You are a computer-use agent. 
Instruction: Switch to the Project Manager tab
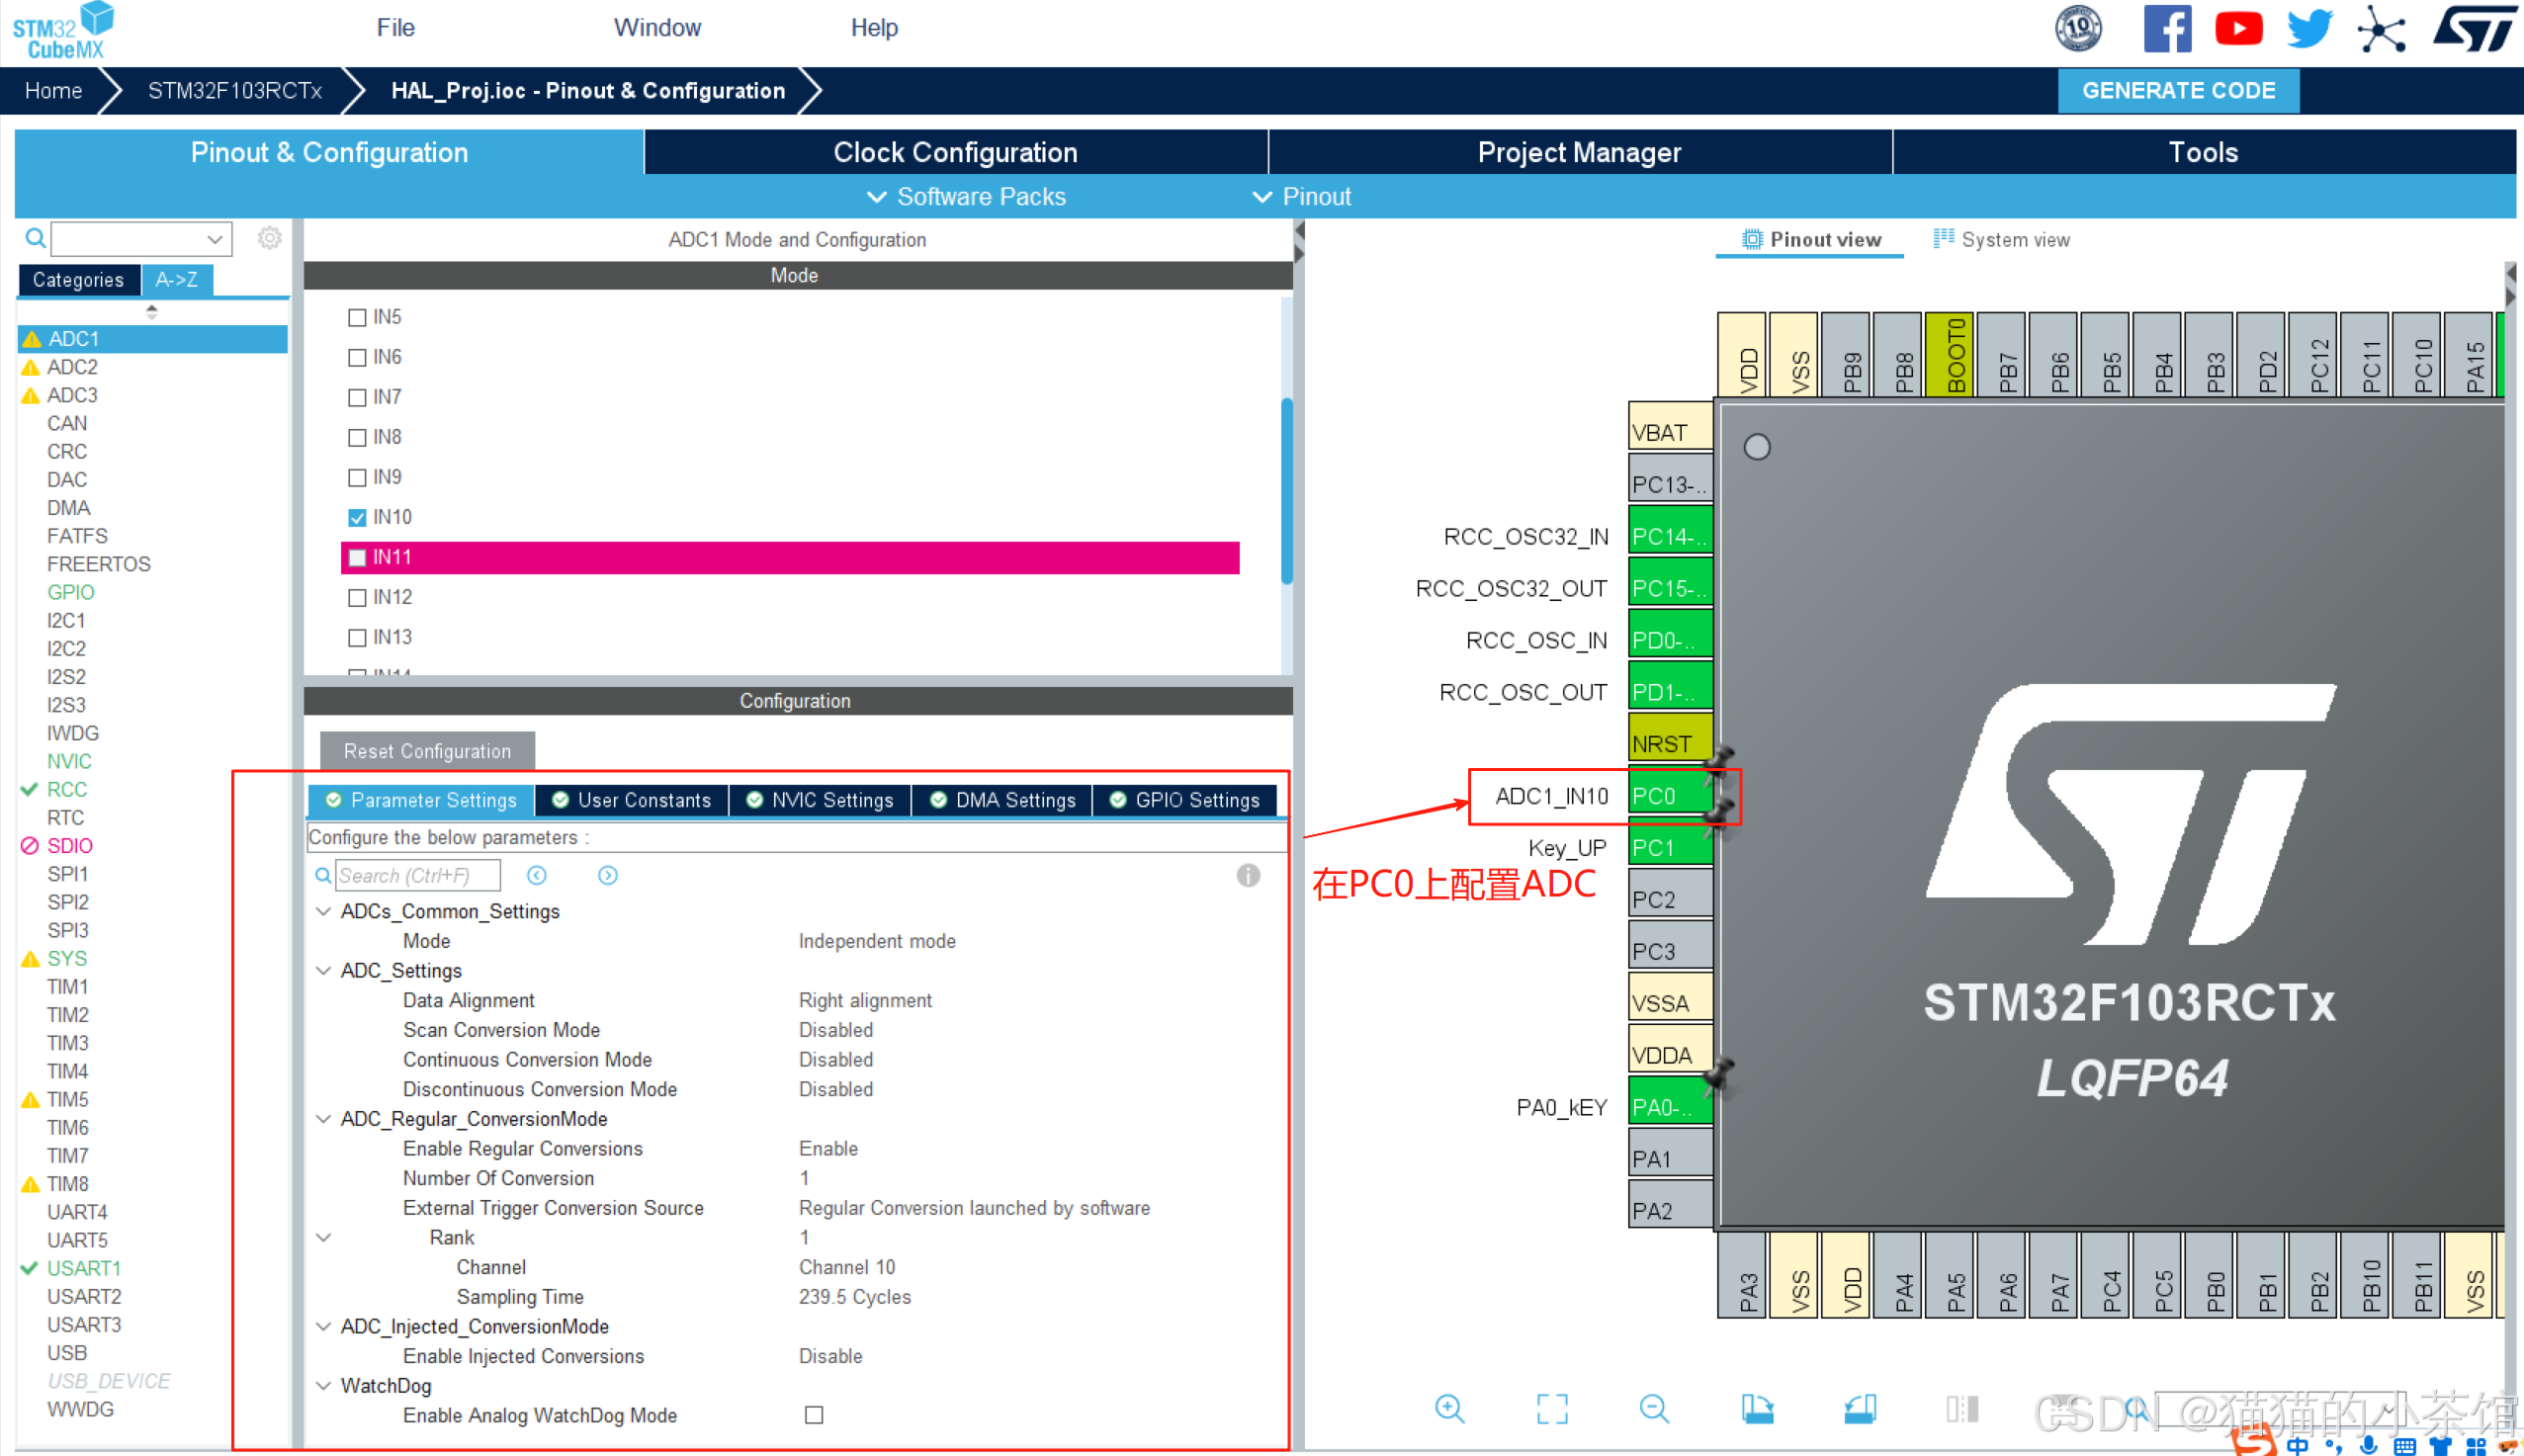1580,152
